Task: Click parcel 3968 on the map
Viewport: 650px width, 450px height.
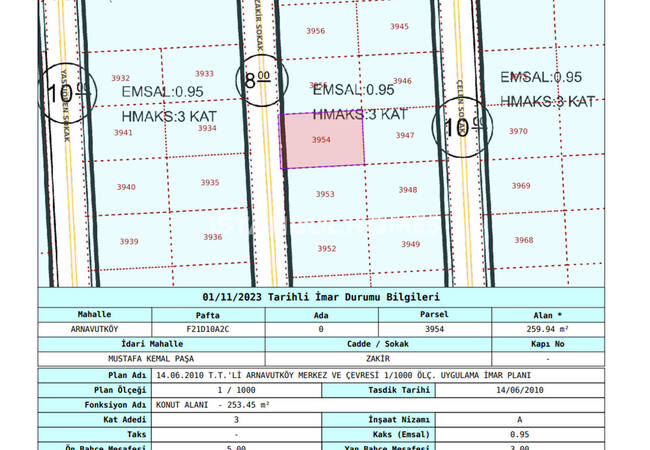Action: [x=524, y=240]
